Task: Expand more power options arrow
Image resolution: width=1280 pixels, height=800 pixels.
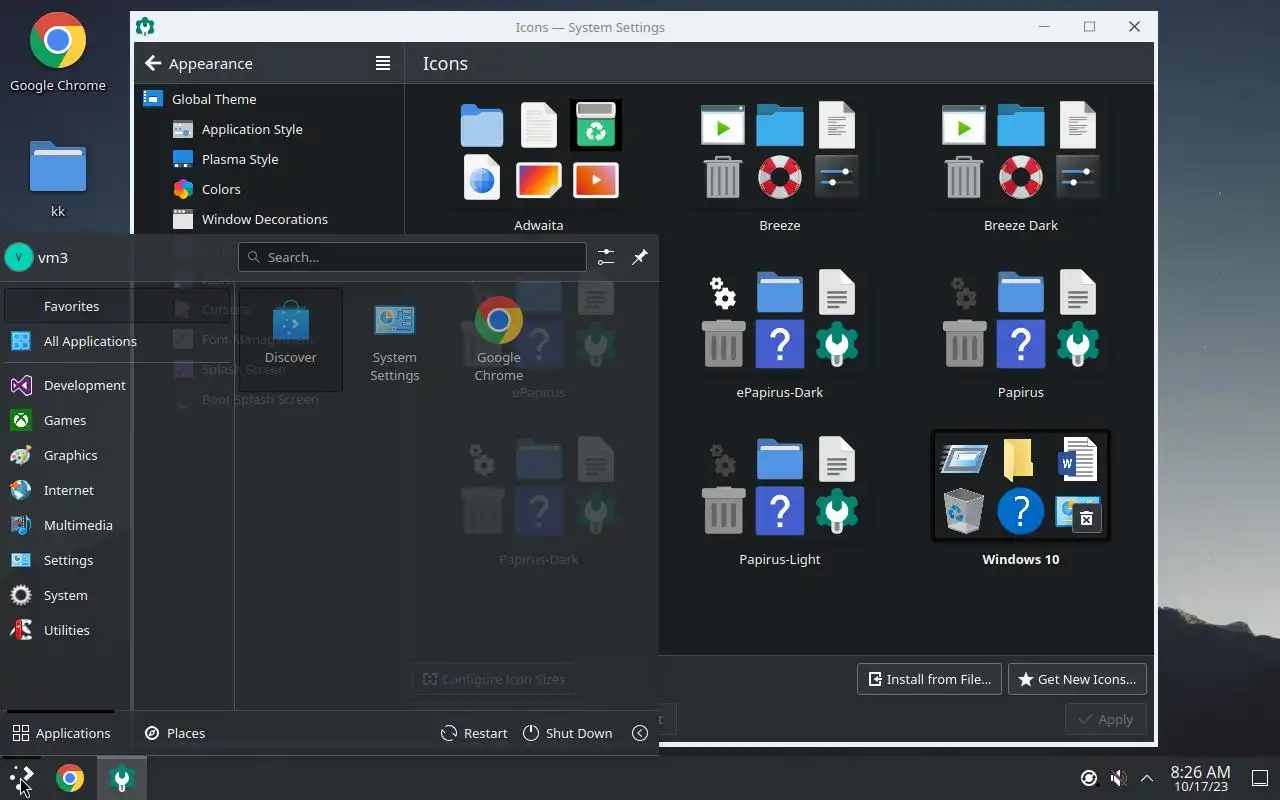Action: 640,733
